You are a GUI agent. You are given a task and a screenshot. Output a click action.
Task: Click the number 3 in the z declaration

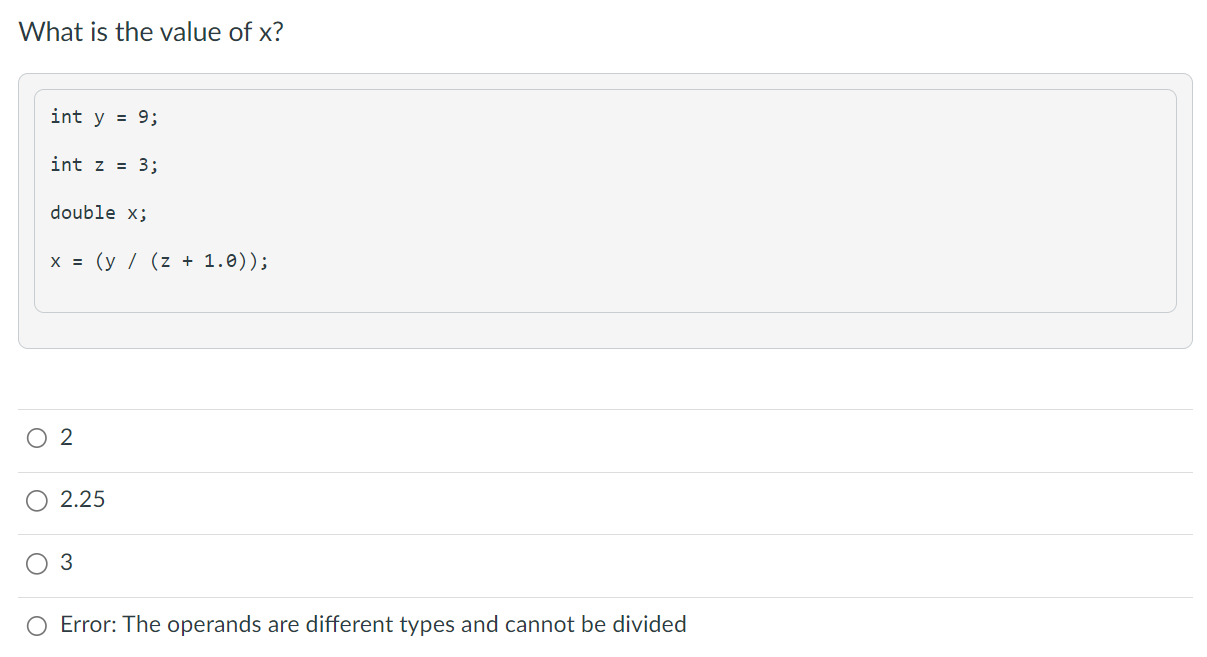coord(143,165)
